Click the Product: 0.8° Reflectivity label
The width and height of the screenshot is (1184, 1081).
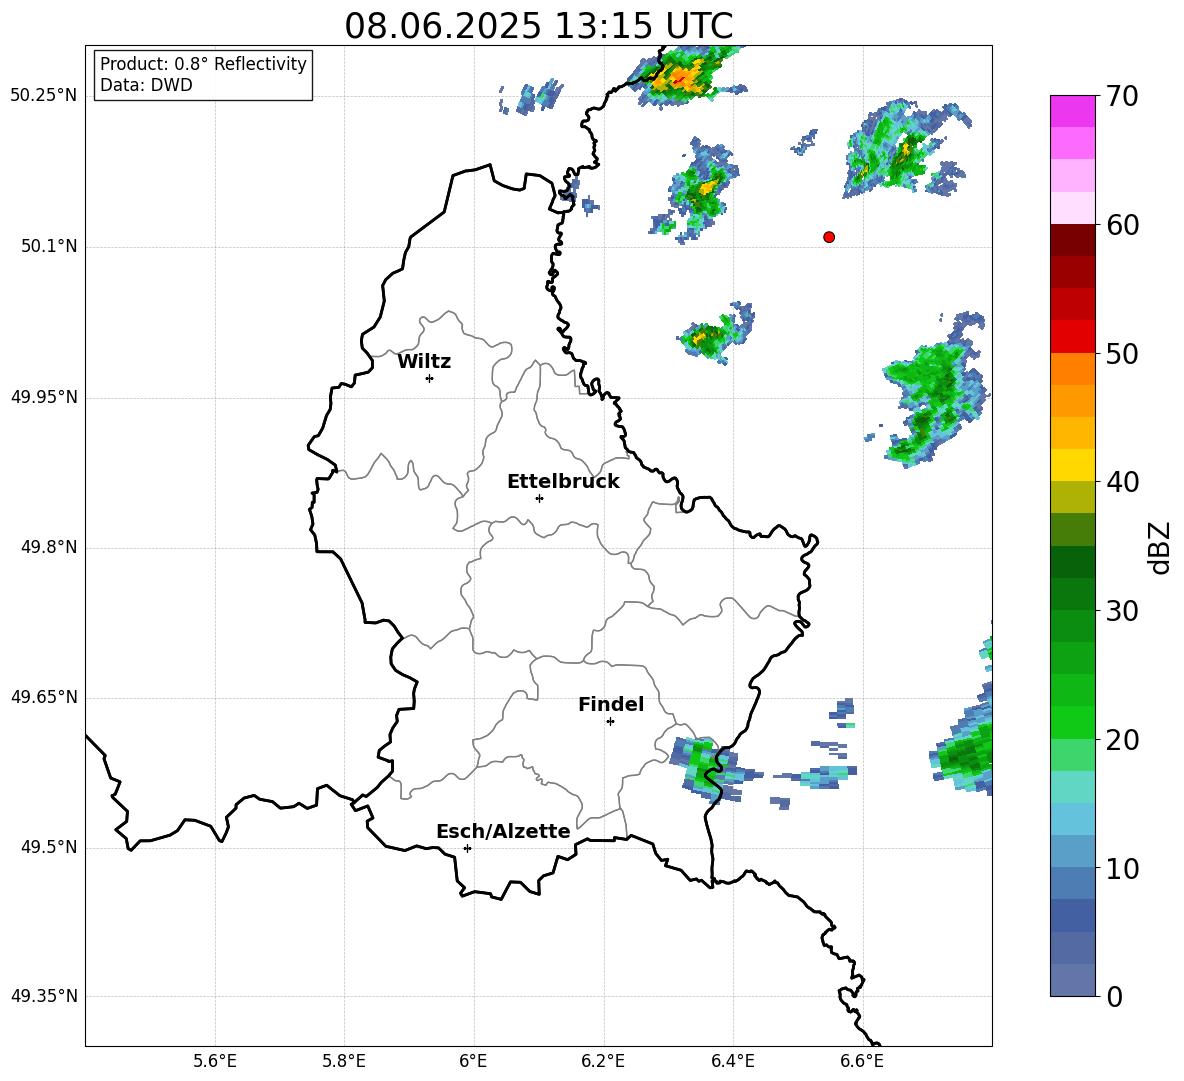point(203,64)
